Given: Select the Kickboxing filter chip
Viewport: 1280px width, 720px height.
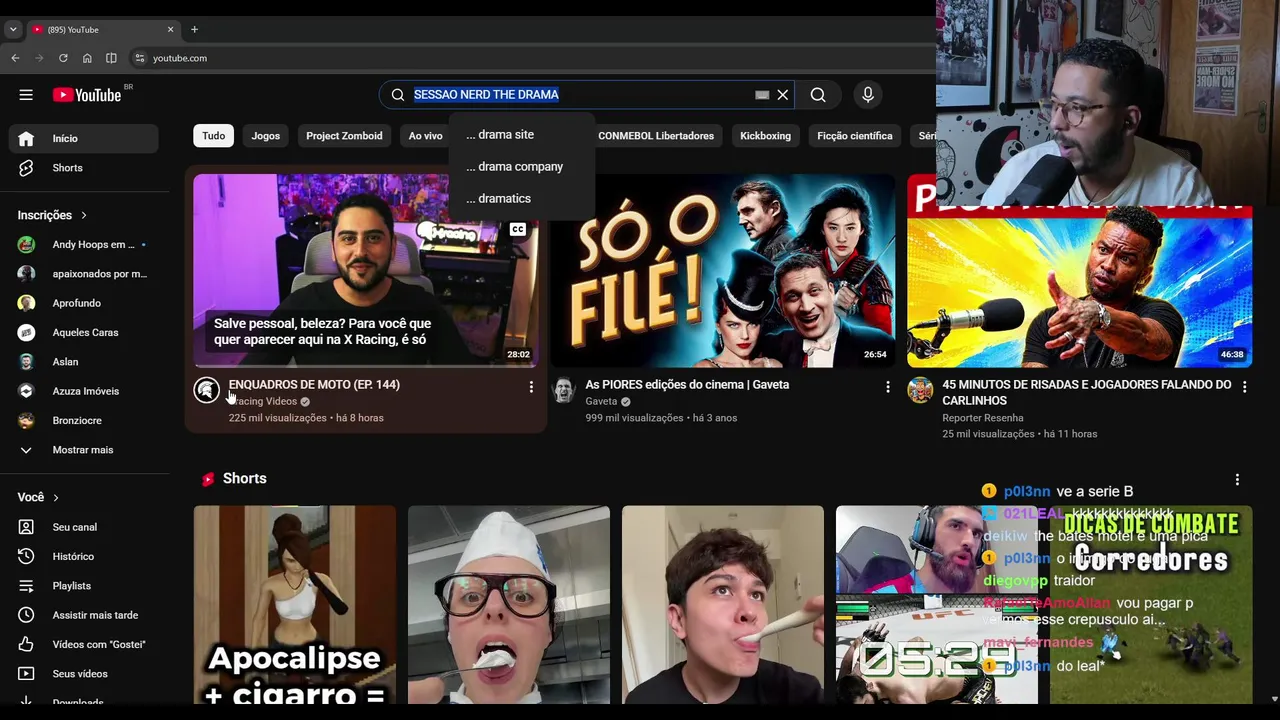Looking at the screenshot, I should pos(765,136).
